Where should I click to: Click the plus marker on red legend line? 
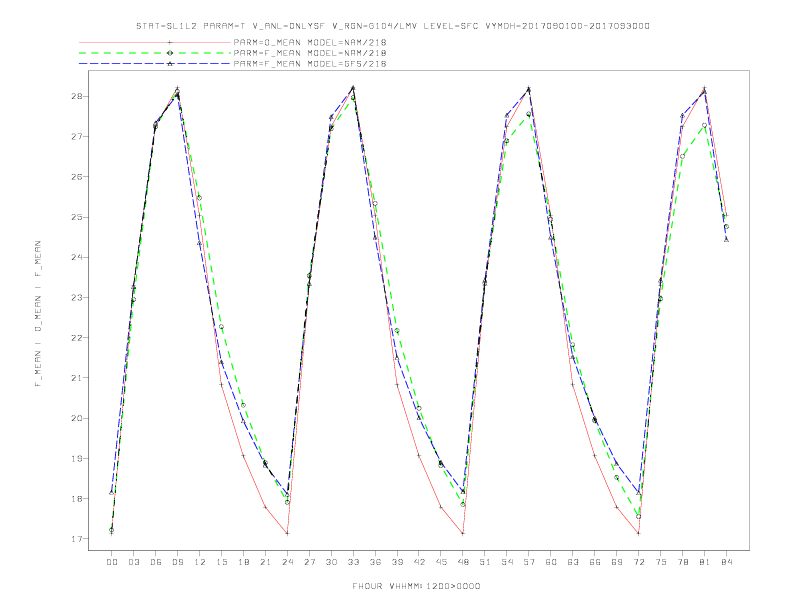[x=170, y=42]
